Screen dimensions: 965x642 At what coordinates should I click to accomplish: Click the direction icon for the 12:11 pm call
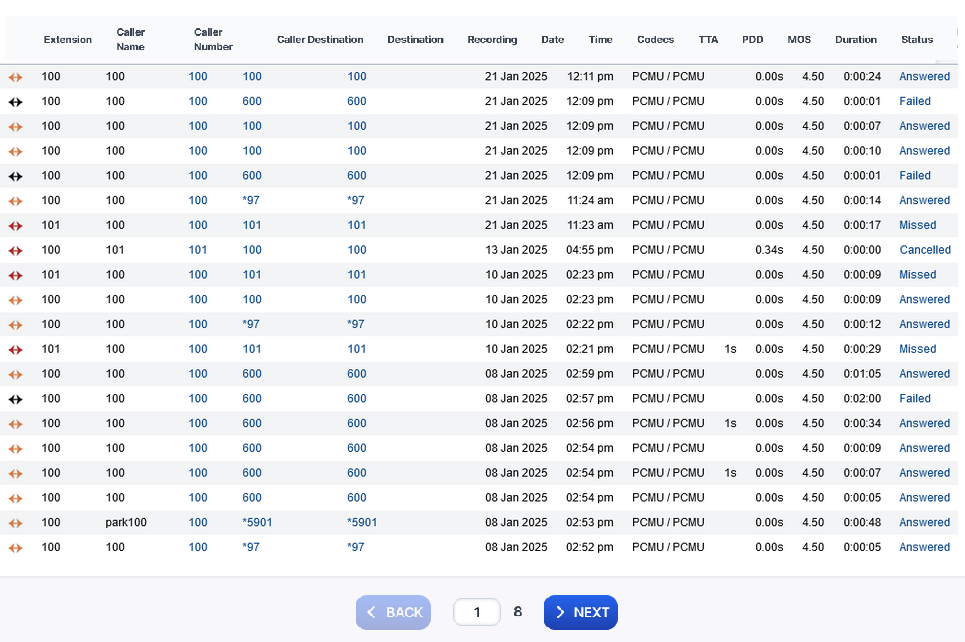[15, 77]
